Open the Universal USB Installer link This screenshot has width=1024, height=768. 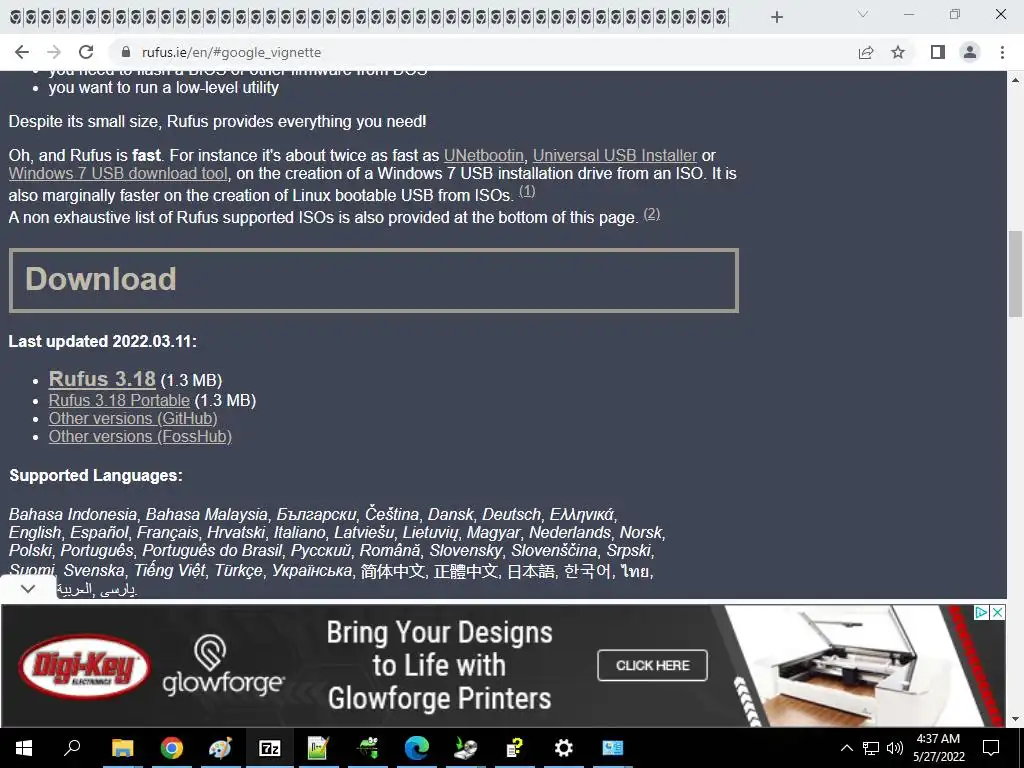pos(615,155)
